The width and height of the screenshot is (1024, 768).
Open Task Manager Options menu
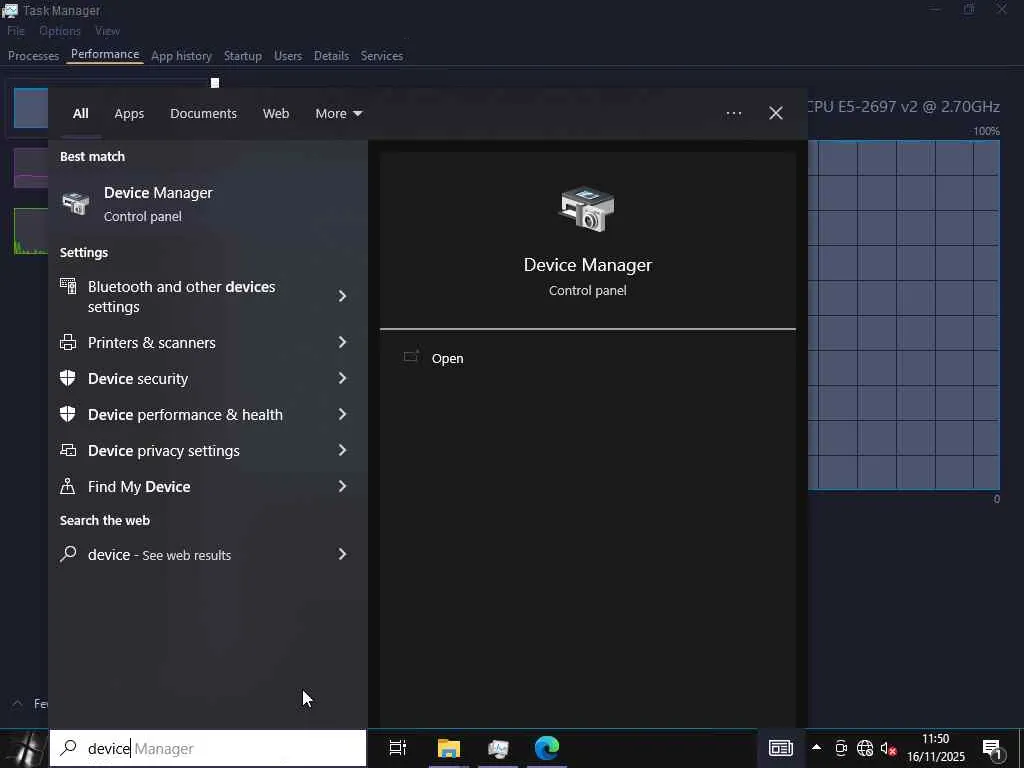[x=60, y=31]
